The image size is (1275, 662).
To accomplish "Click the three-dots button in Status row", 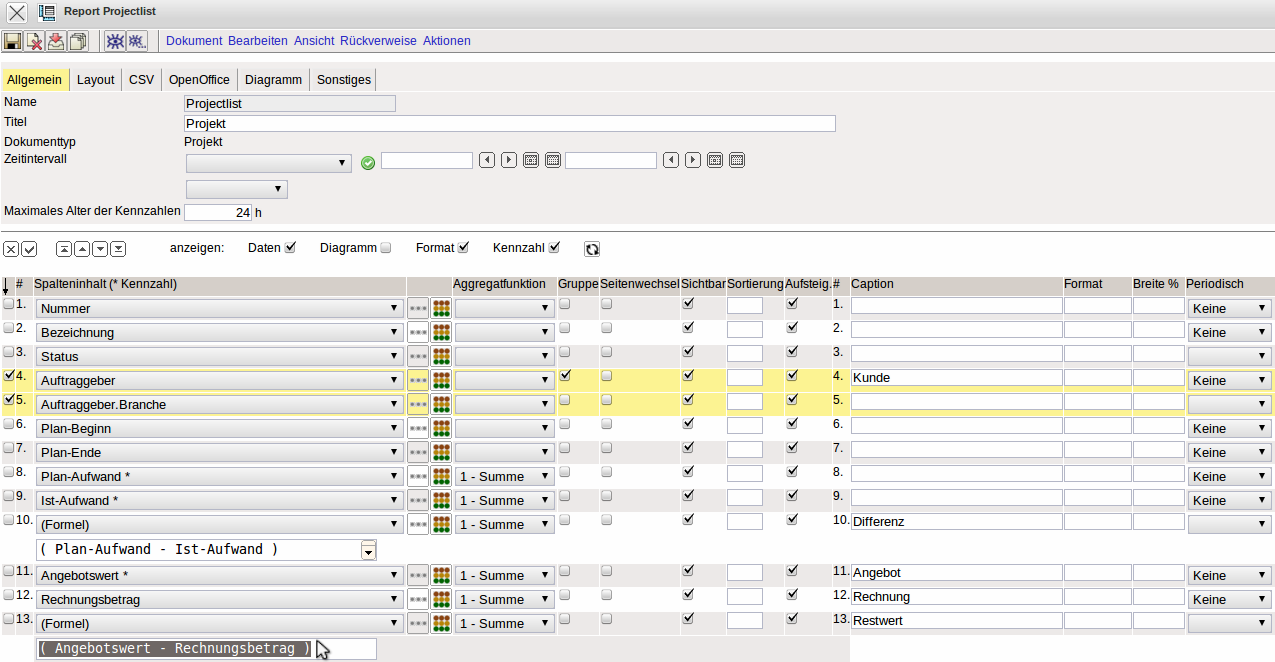I will [x=418, y=356].
